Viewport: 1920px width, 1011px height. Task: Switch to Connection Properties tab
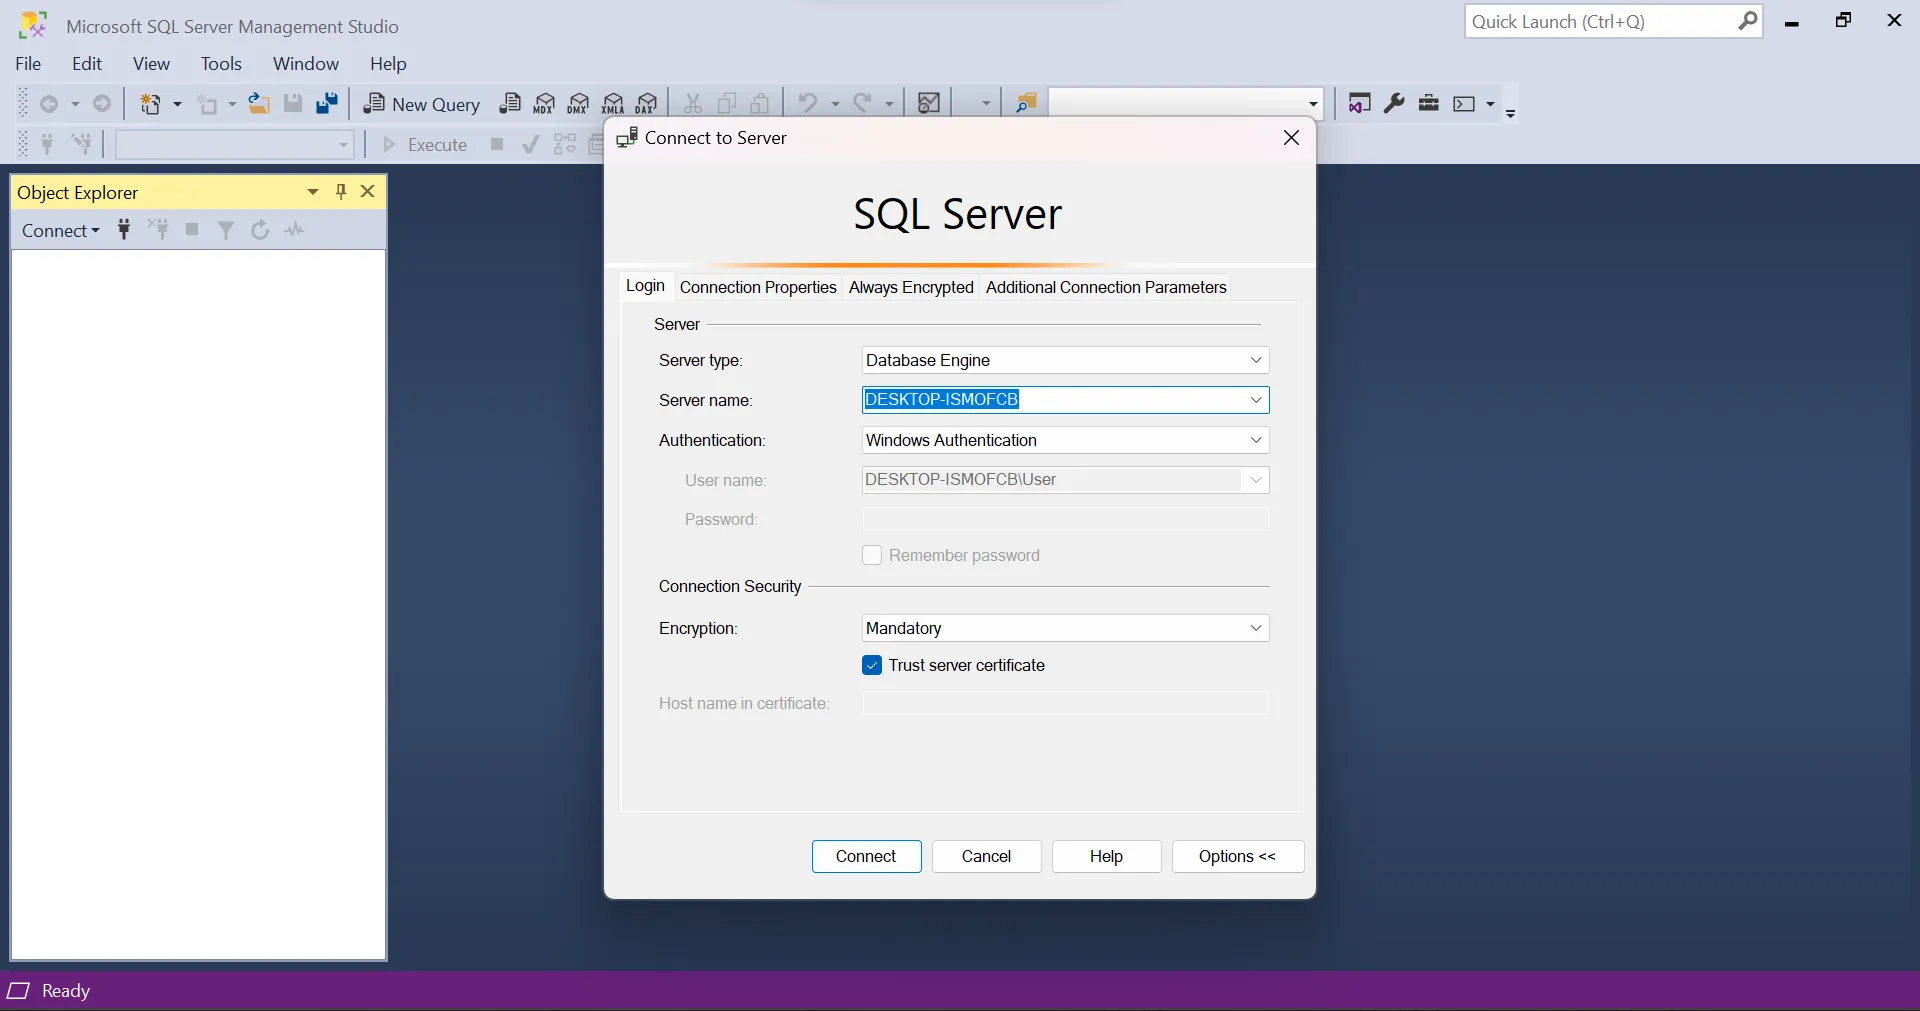pyautogui.click(x=758, y=288)
